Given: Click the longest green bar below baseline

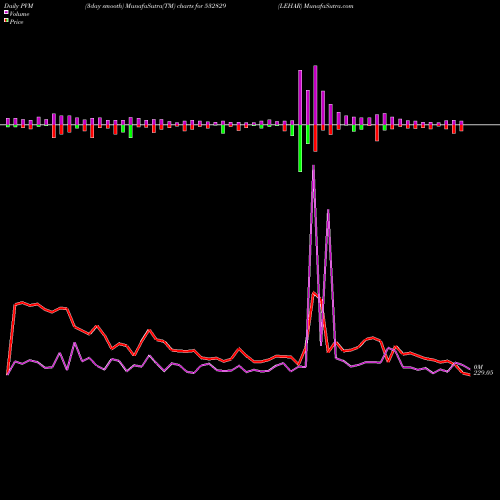Looking at the screenshot, I should click(300, 148).
